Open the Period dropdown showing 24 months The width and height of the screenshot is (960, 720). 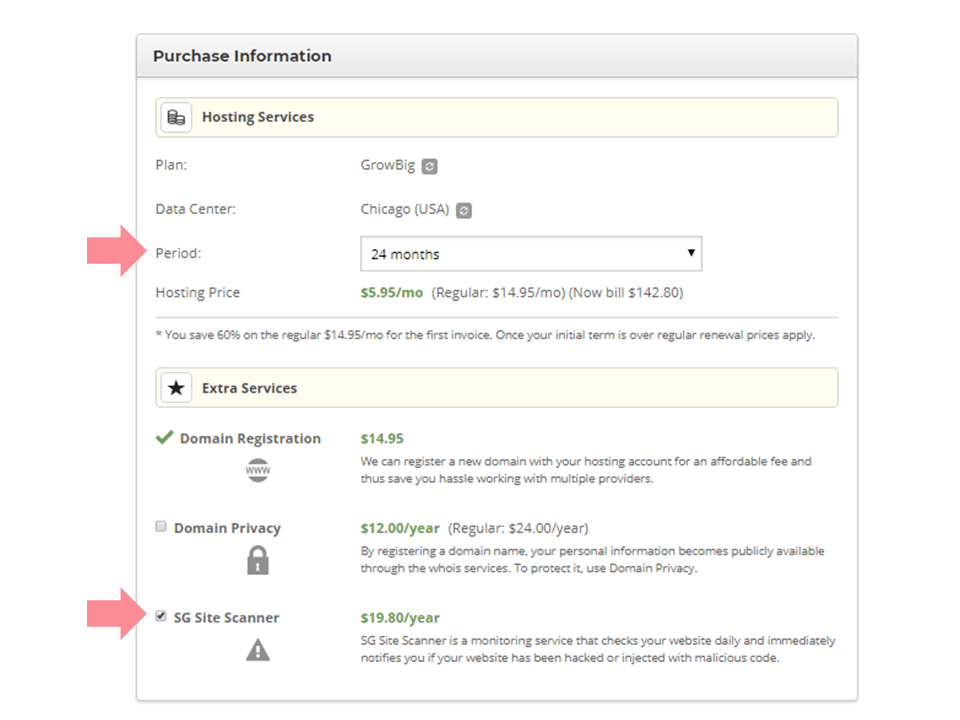click(531, 254)
